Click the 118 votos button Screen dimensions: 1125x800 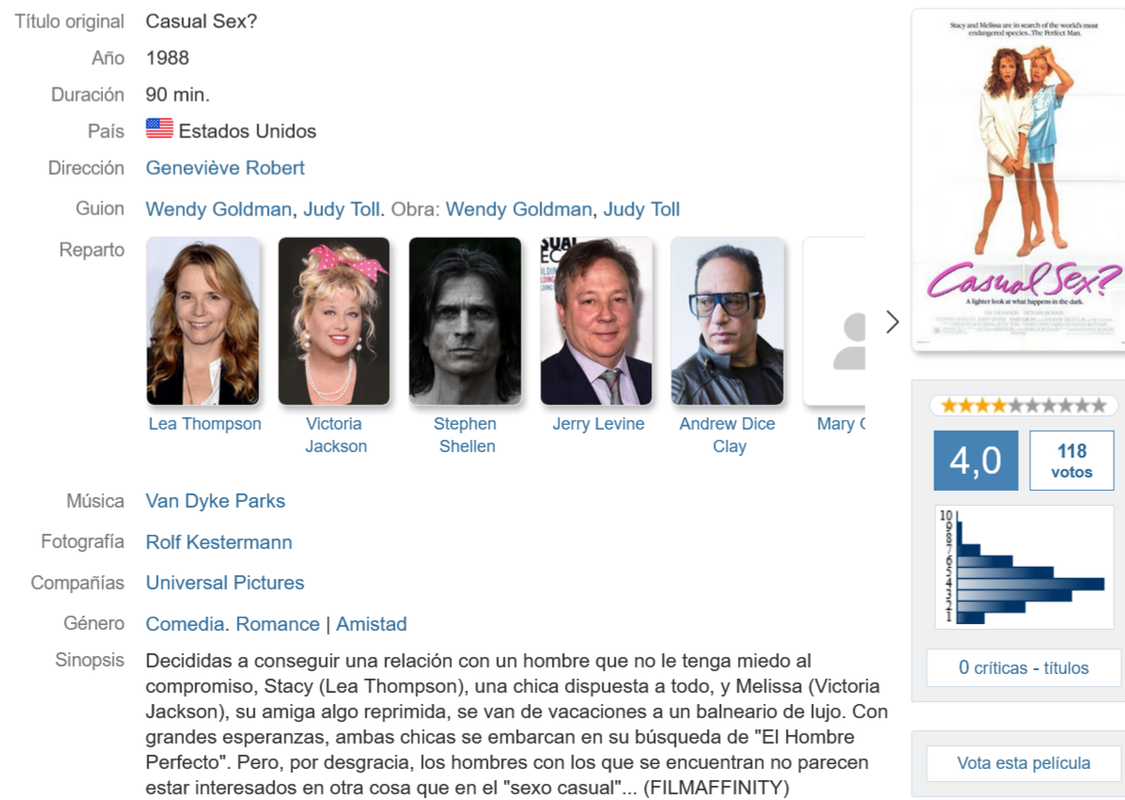pos(1071,461)
